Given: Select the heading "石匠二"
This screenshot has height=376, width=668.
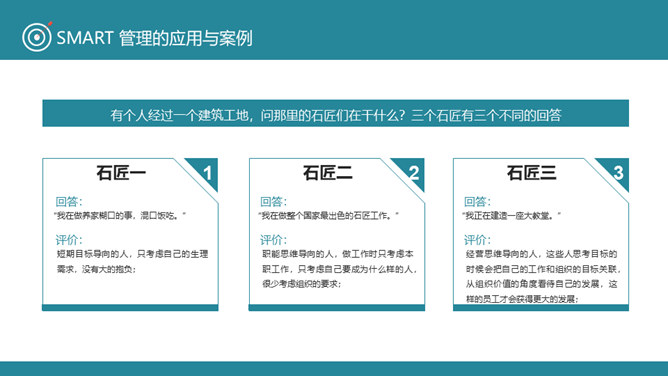Looking at the screenshot, I should click(x=328, y=173).
